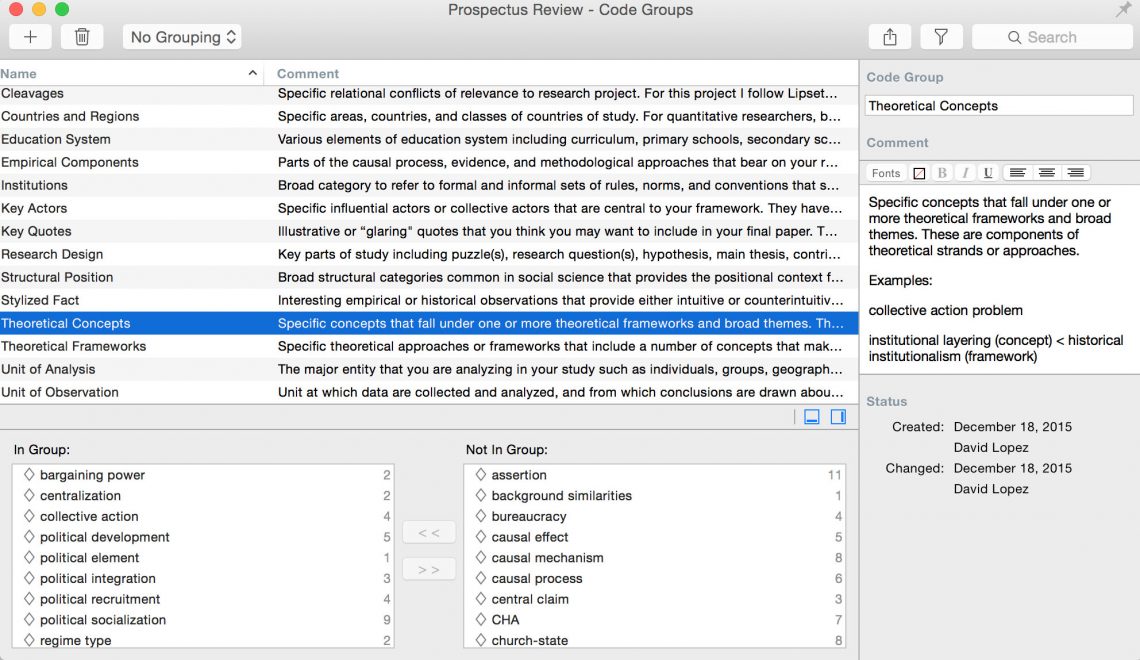The width and height of the screenshot is (1140, 660).
Task: Move code into group with << button
Action: click(x=428, y=533)
